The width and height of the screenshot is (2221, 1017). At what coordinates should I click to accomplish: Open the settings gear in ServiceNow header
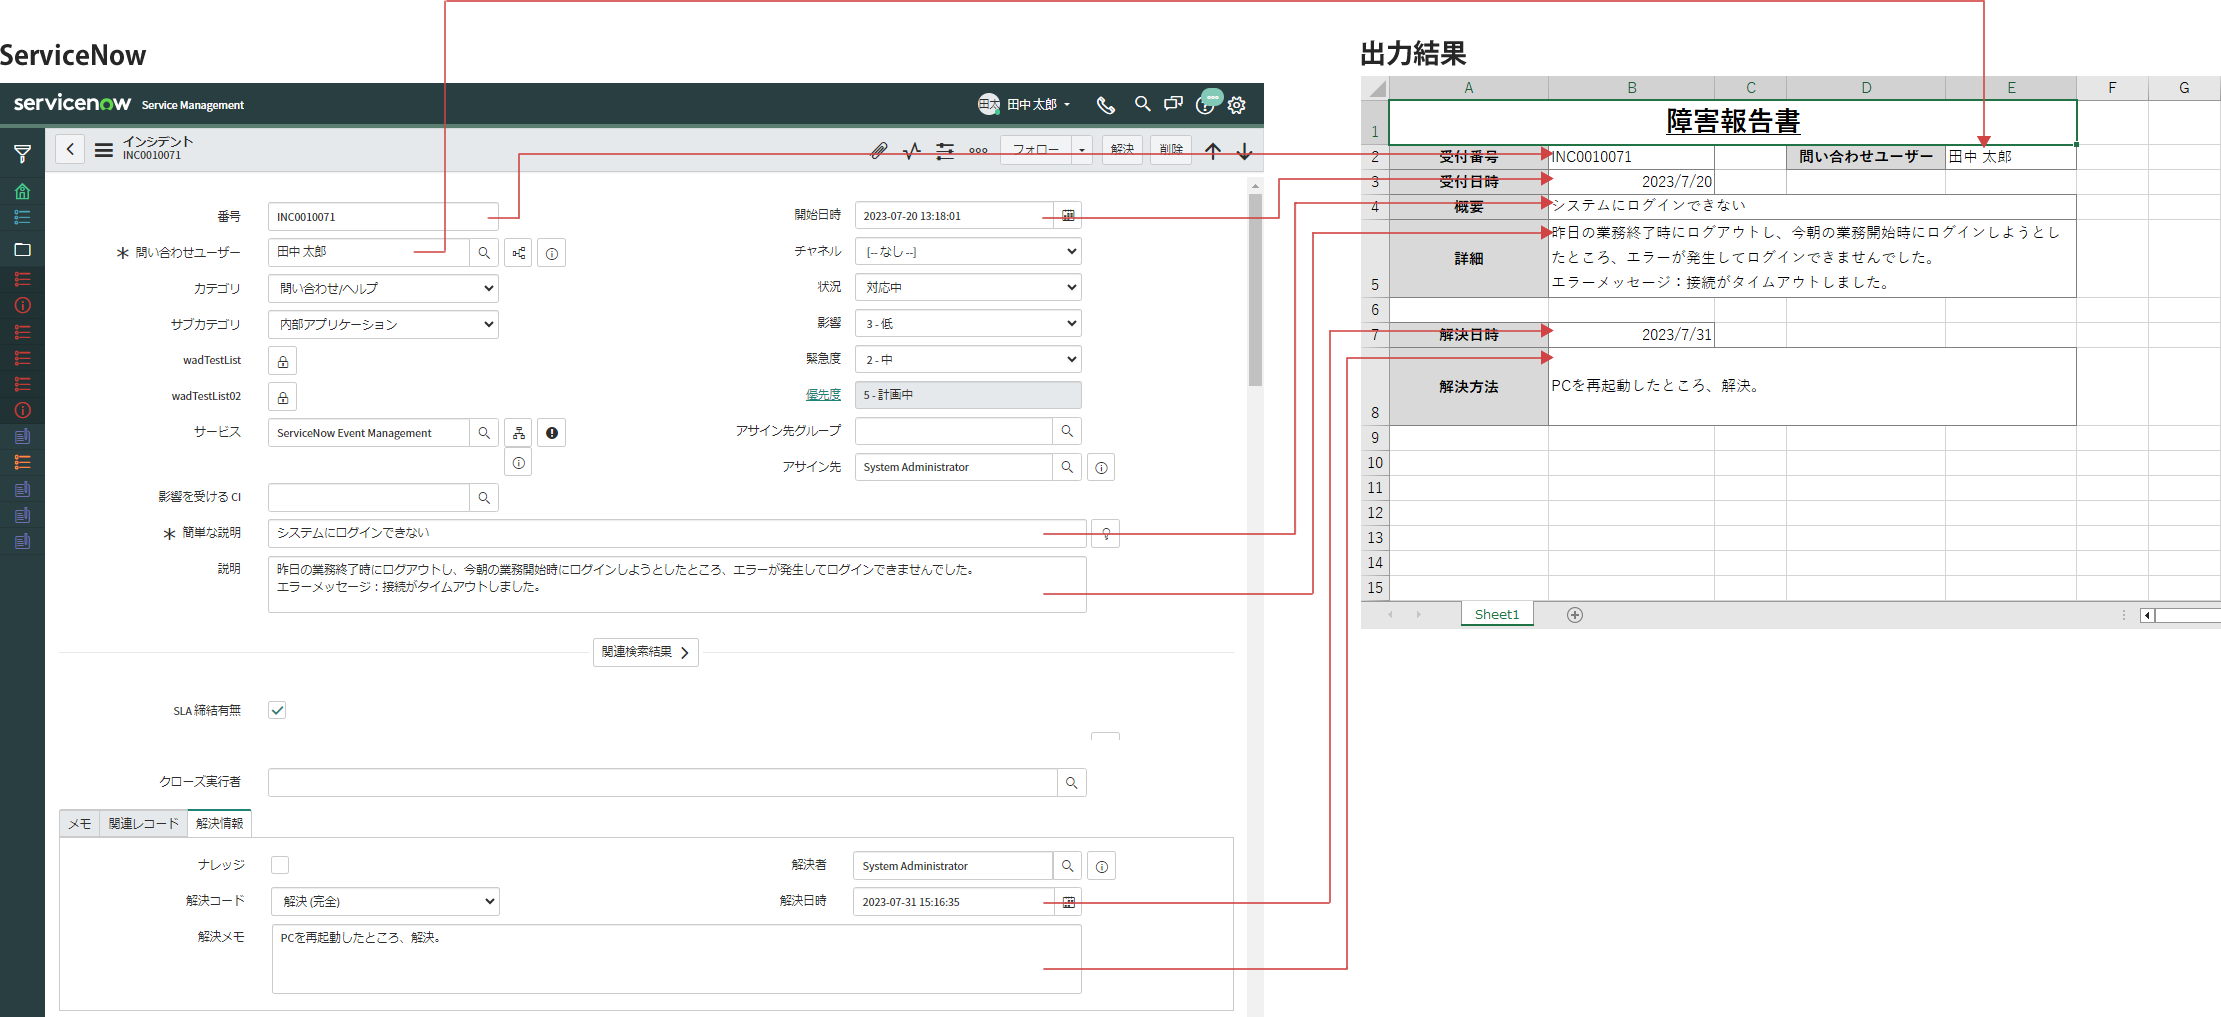[x=1237, y=105]
